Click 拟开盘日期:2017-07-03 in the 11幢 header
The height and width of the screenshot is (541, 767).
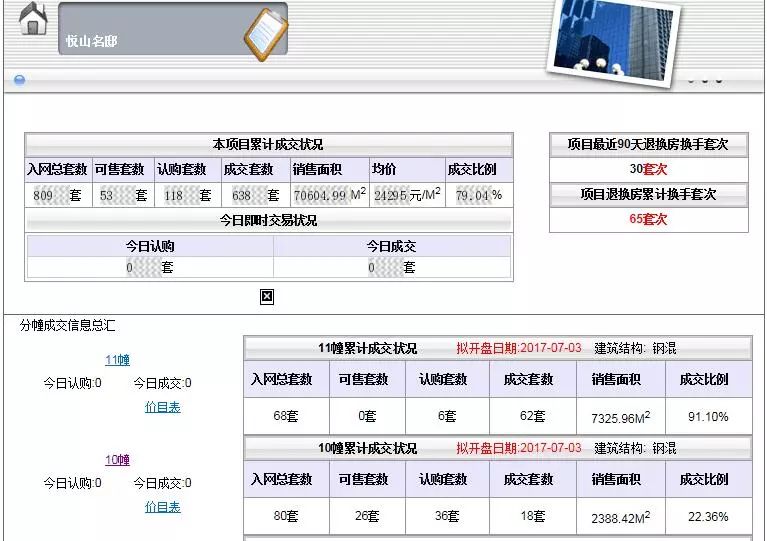coord(519,348)
